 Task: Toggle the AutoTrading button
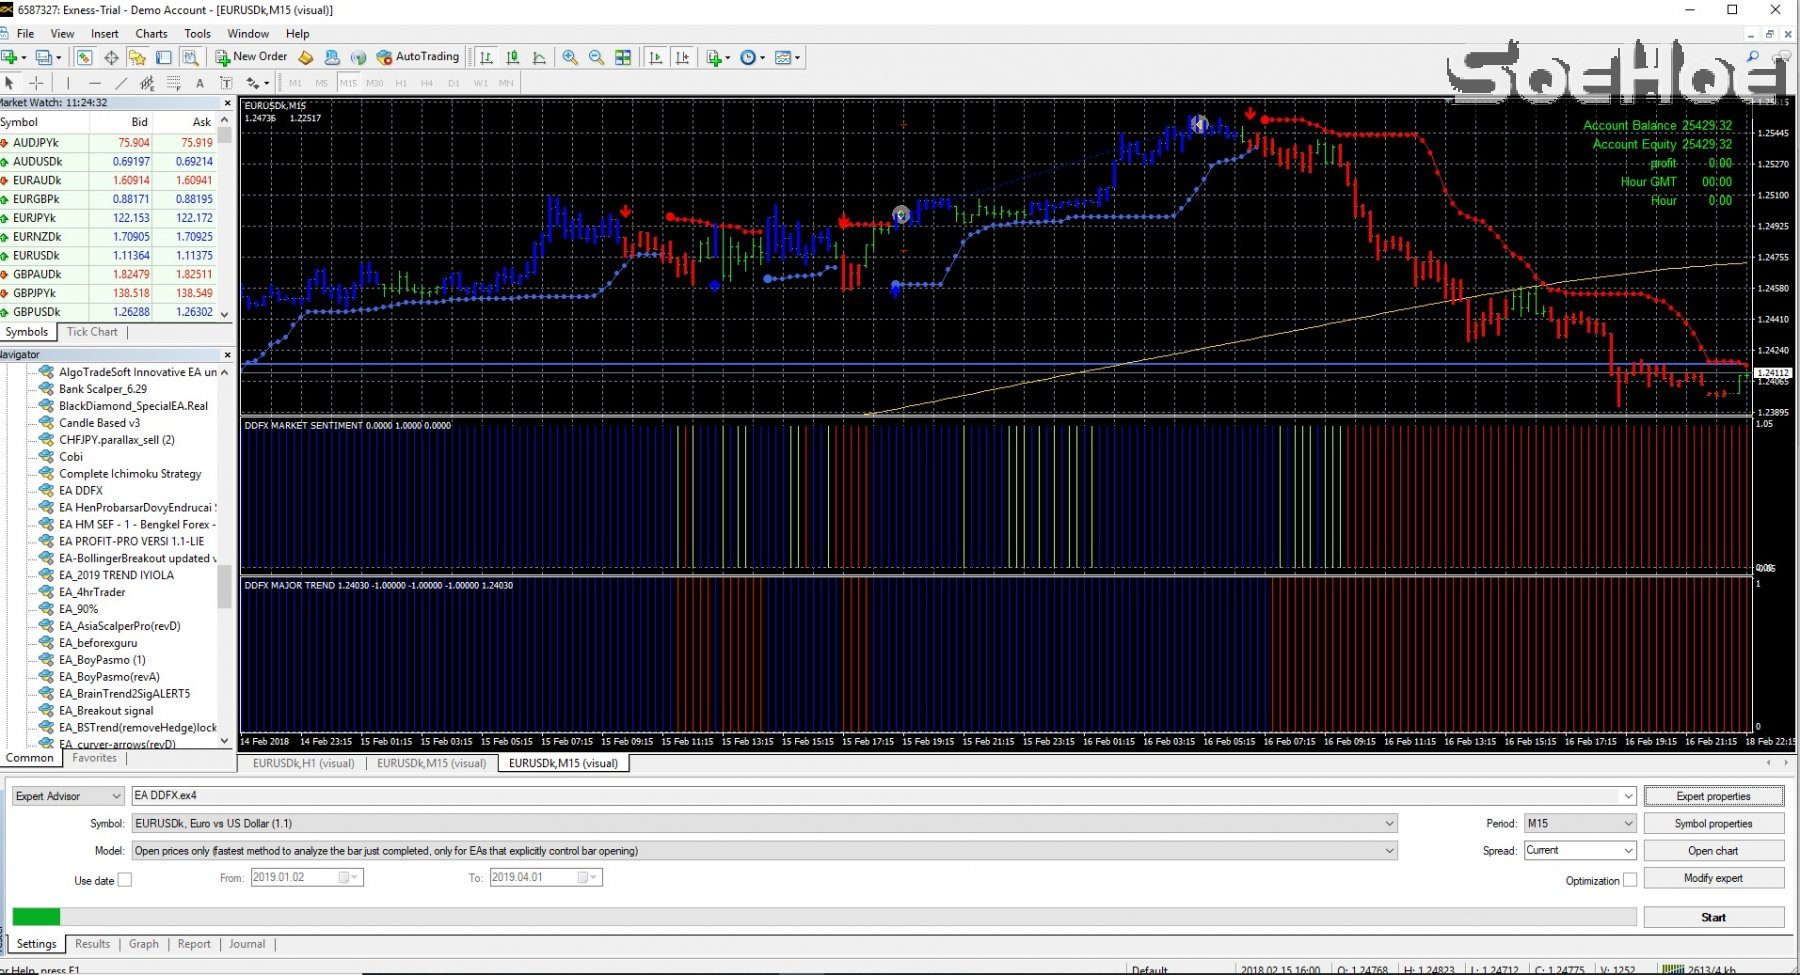point(418,57)
